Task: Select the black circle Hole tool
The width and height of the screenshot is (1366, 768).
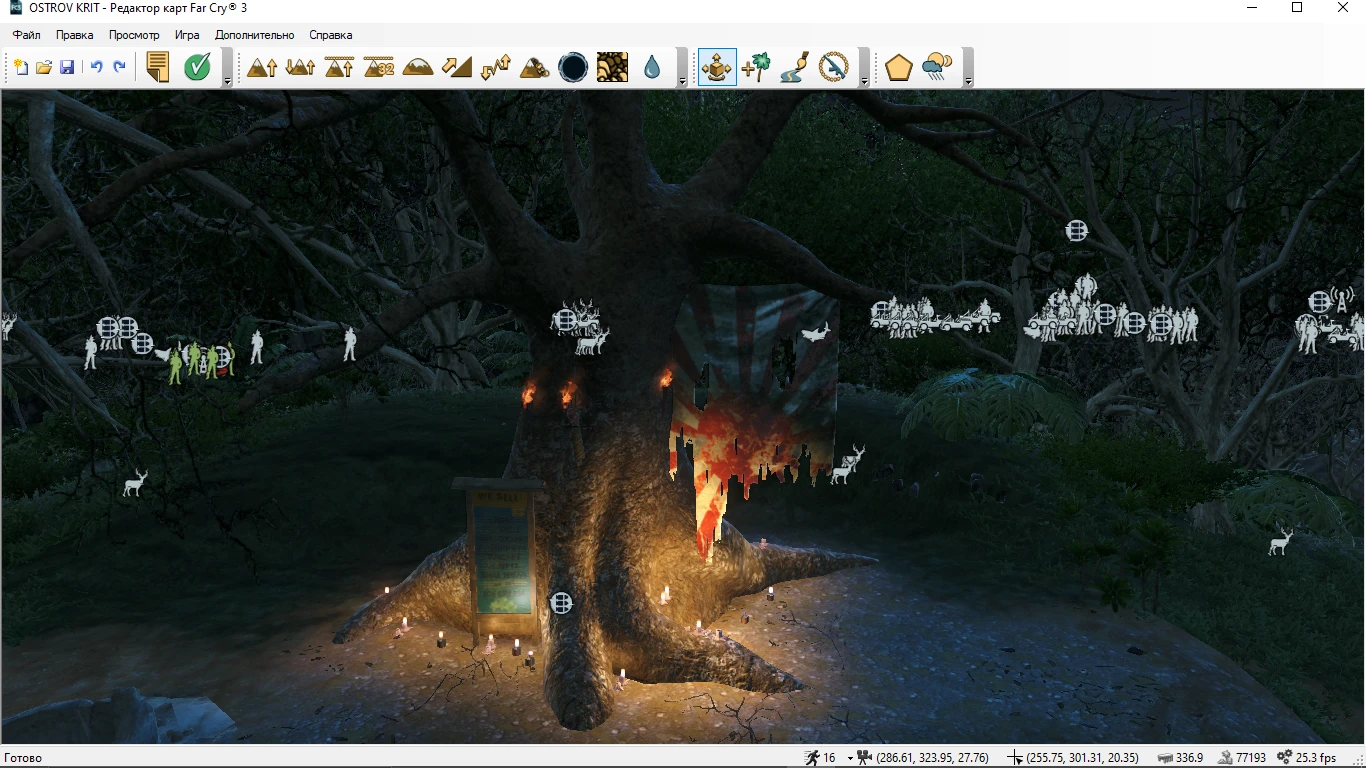Action: click(573, 67)
